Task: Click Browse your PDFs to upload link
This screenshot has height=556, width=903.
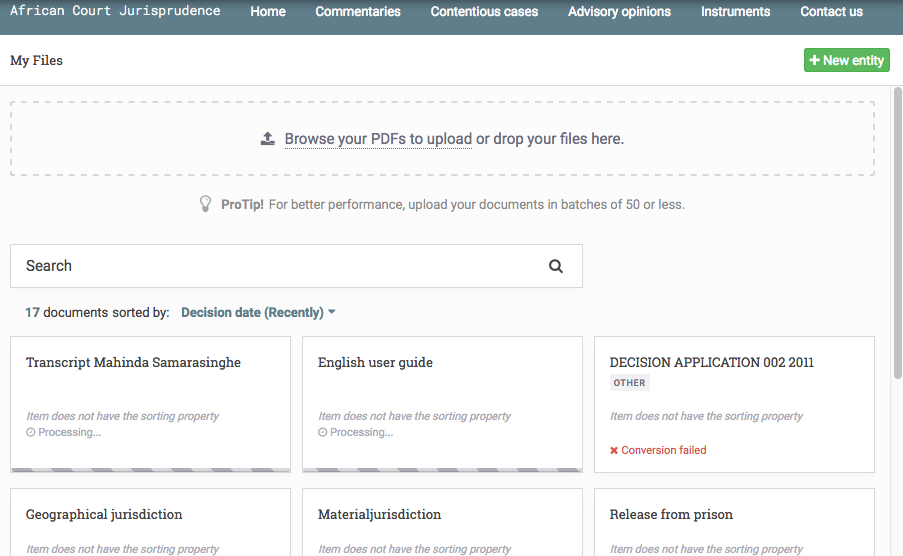Action: click(x=378, y=139)
